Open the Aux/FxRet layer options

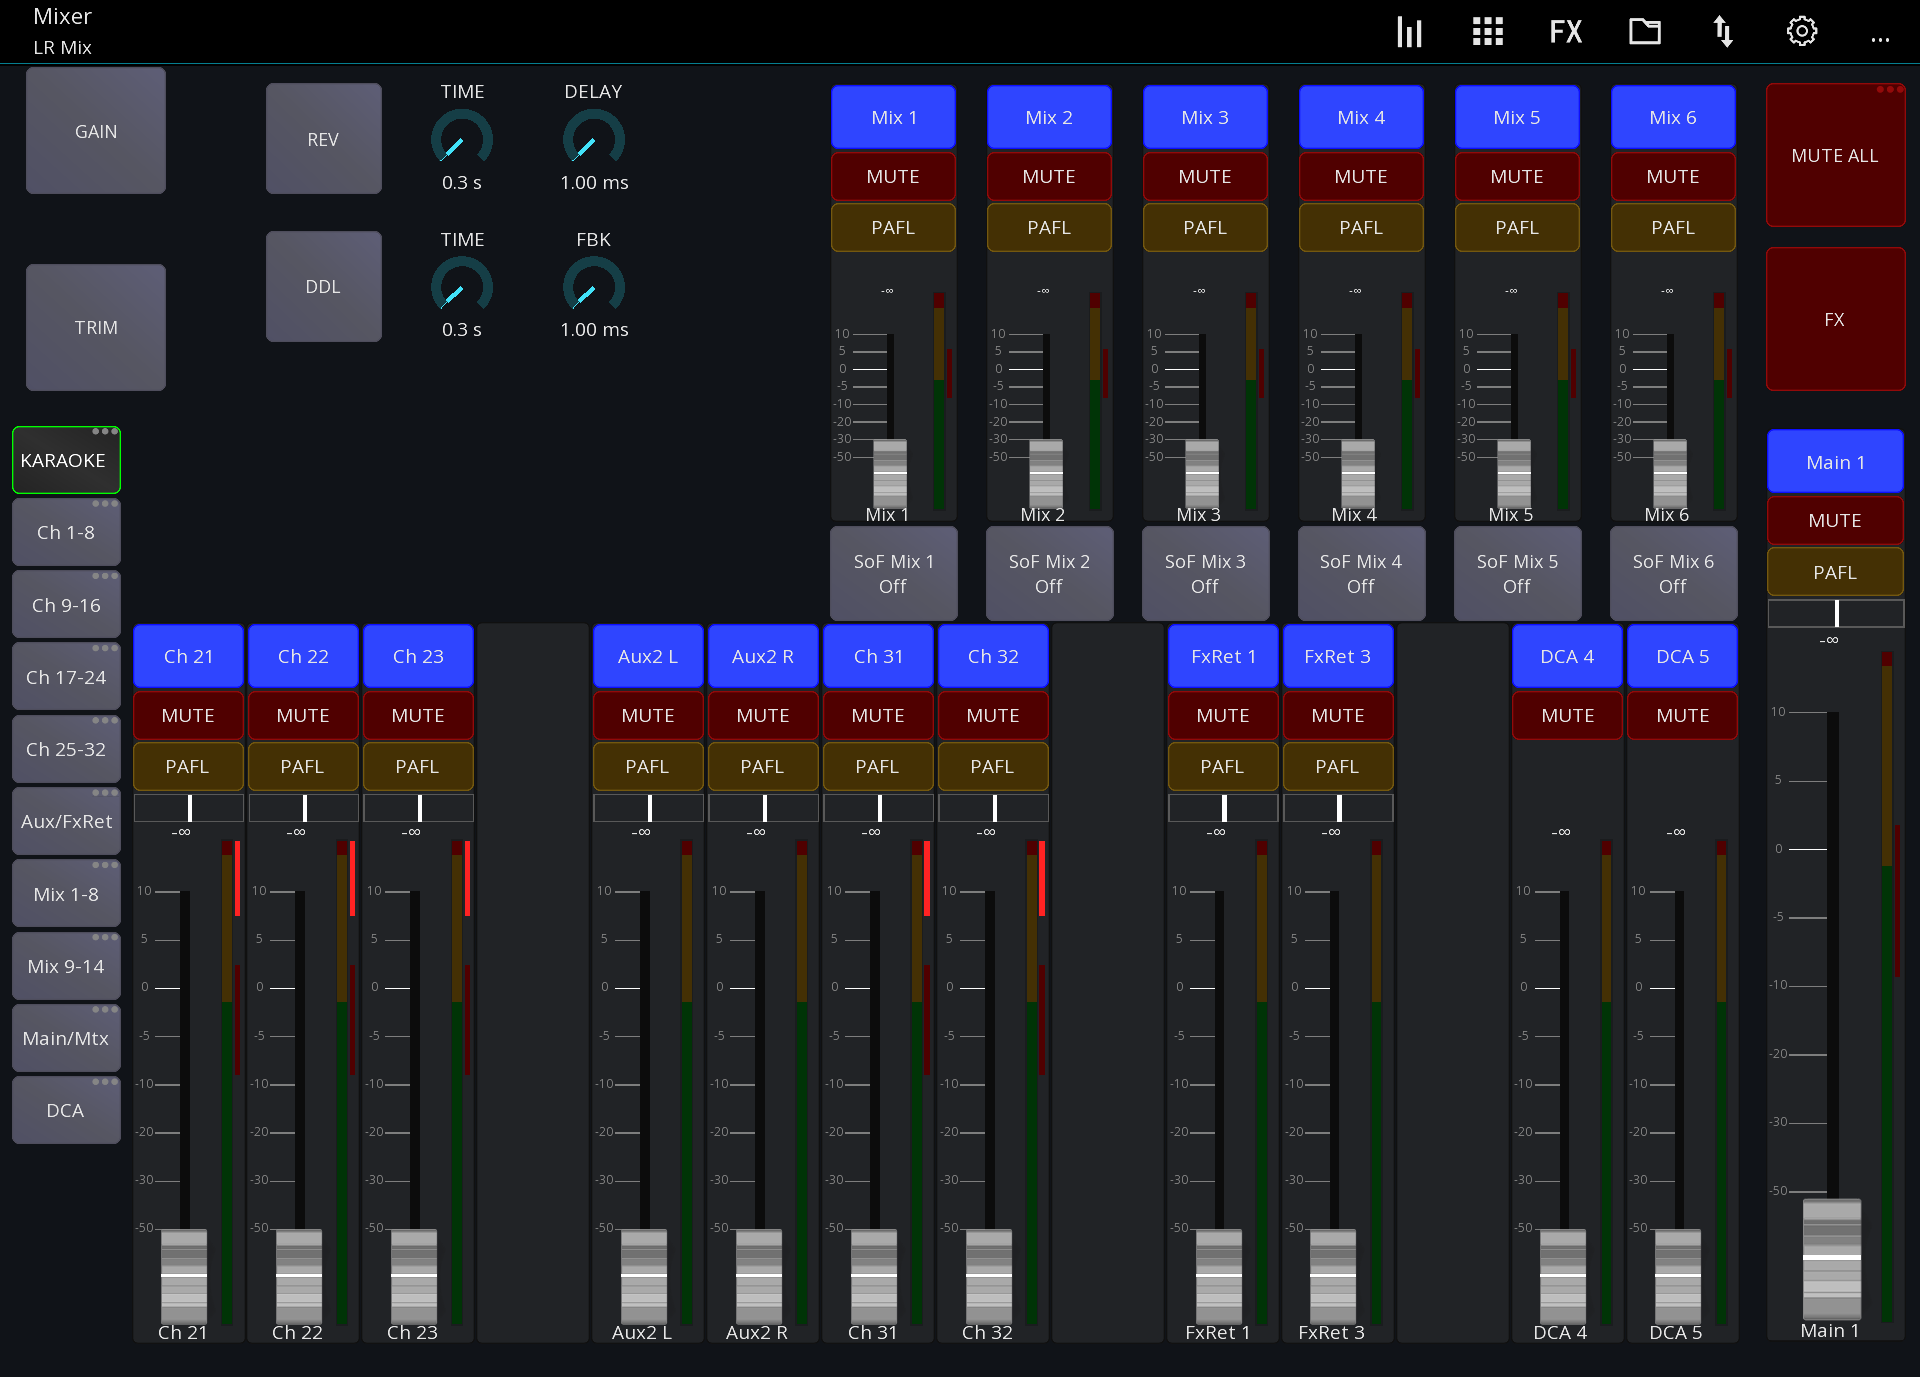point(106,792)
